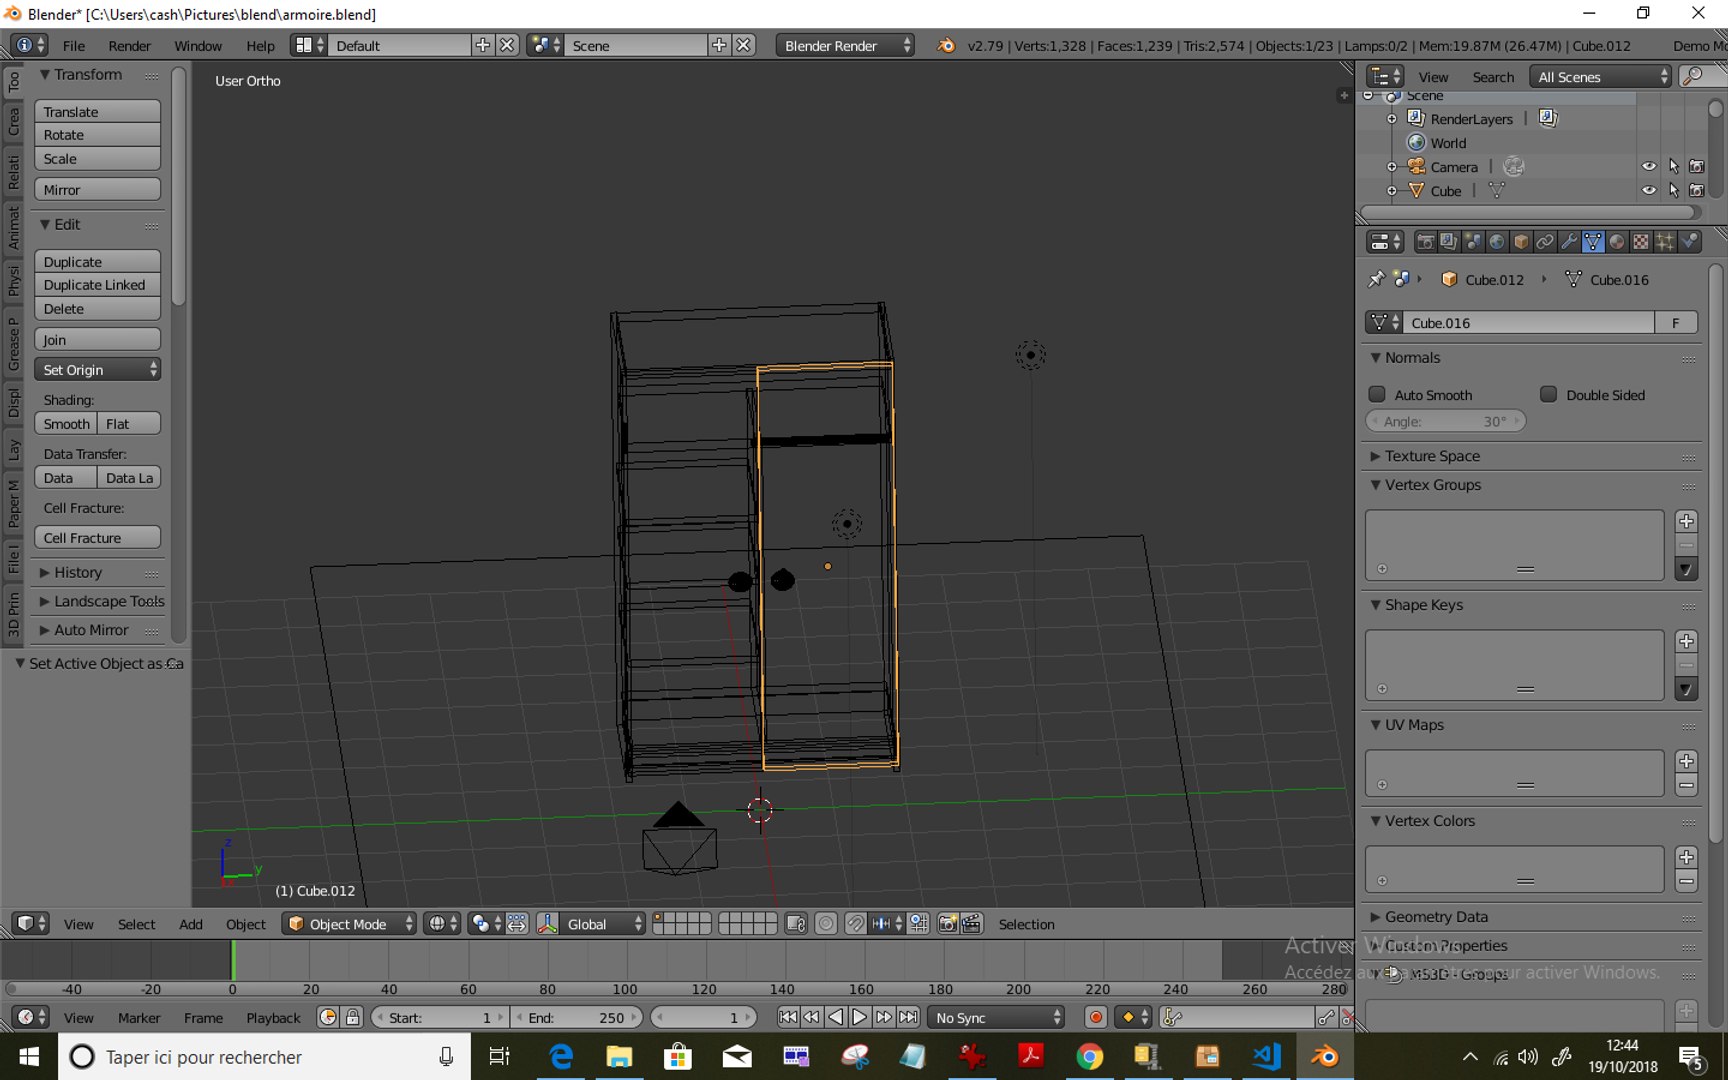Open the Material properties tab (sphere)
Viewport: 1728px width, 1080px height.
1617,242
